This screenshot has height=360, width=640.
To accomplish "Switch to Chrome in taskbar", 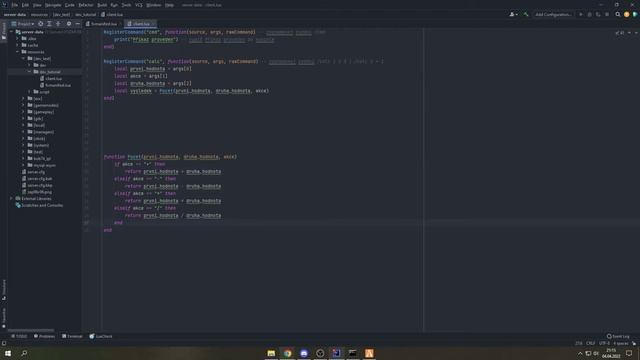I will (287, 353).
